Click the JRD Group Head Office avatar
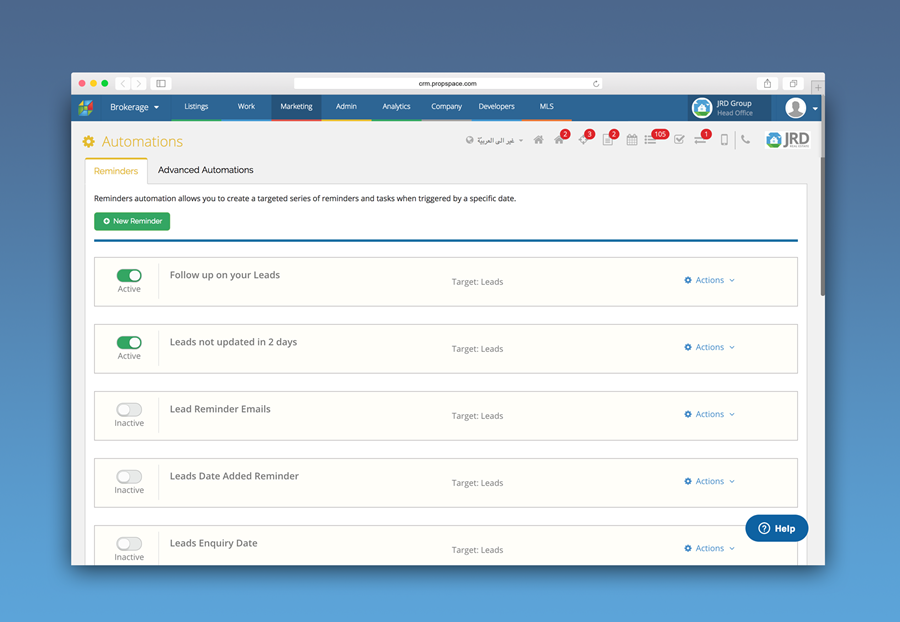Screen dimensions: 900x622 pyautogui.click(x=701, y=107)
